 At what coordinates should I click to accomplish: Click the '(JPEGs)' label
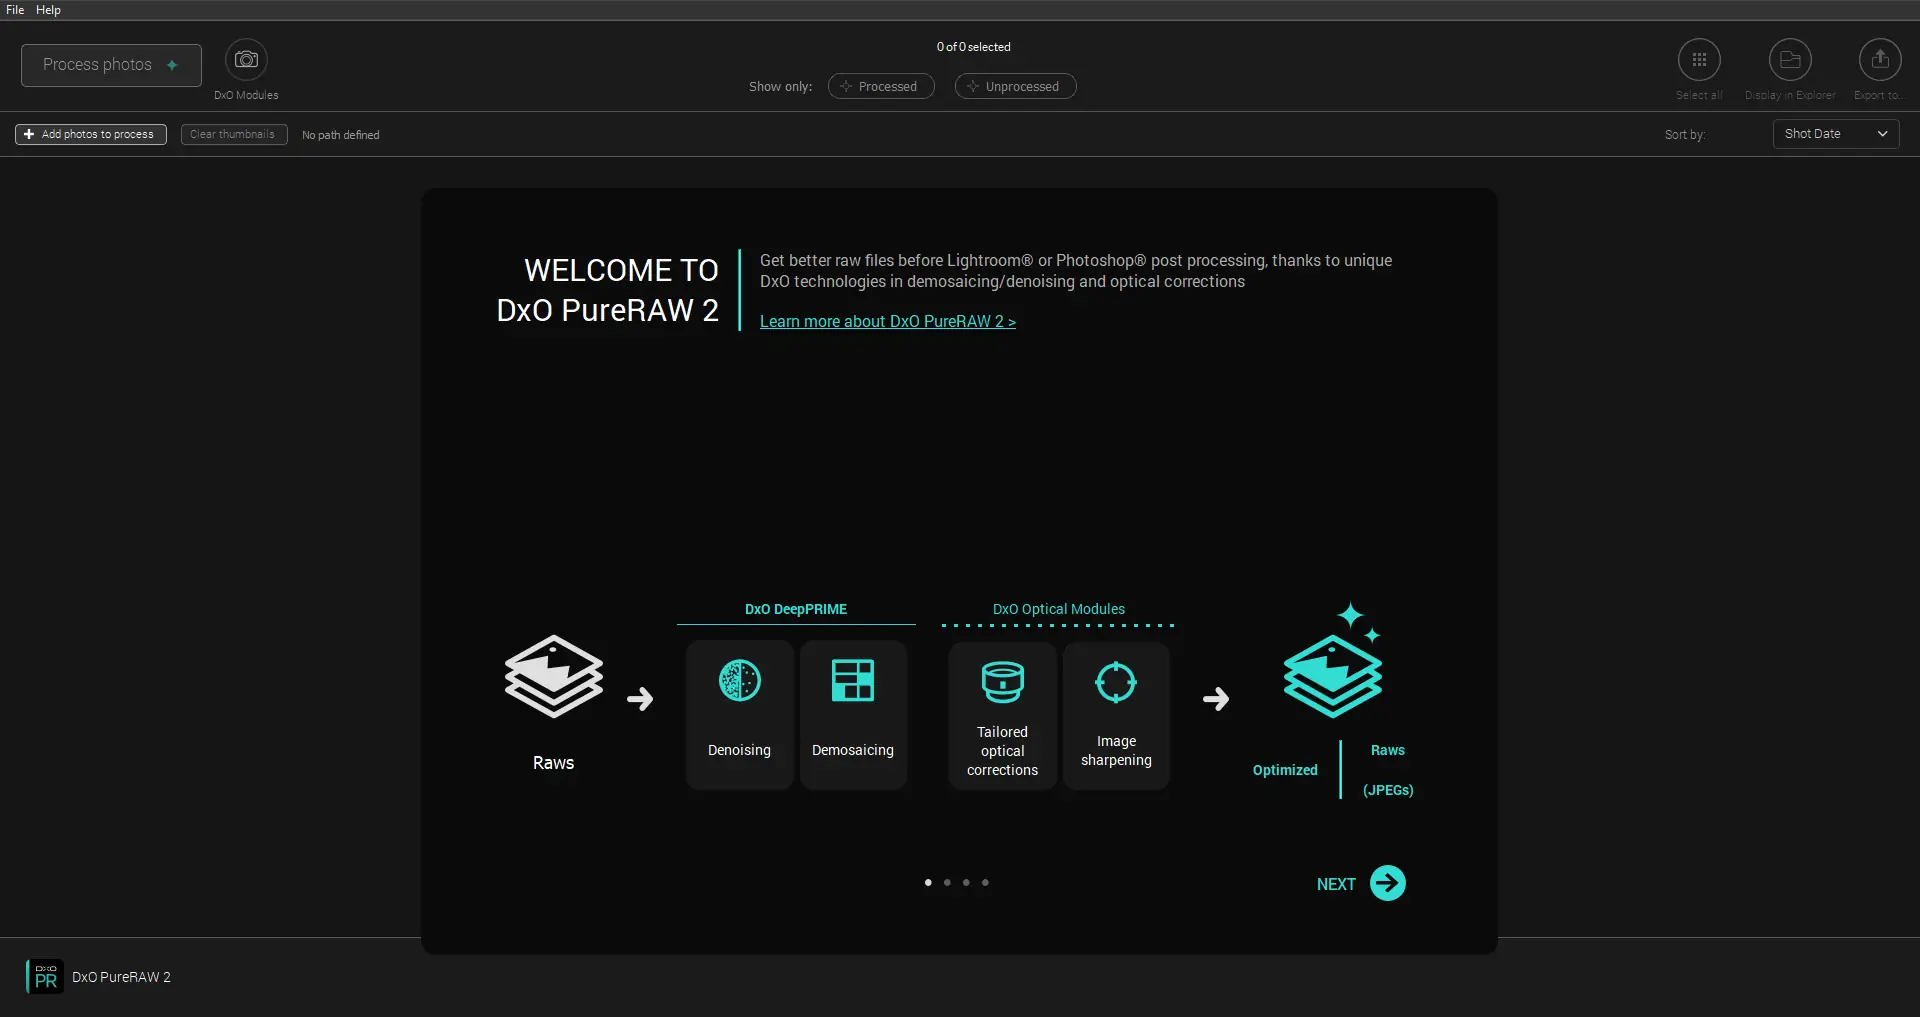(1388, 790)
